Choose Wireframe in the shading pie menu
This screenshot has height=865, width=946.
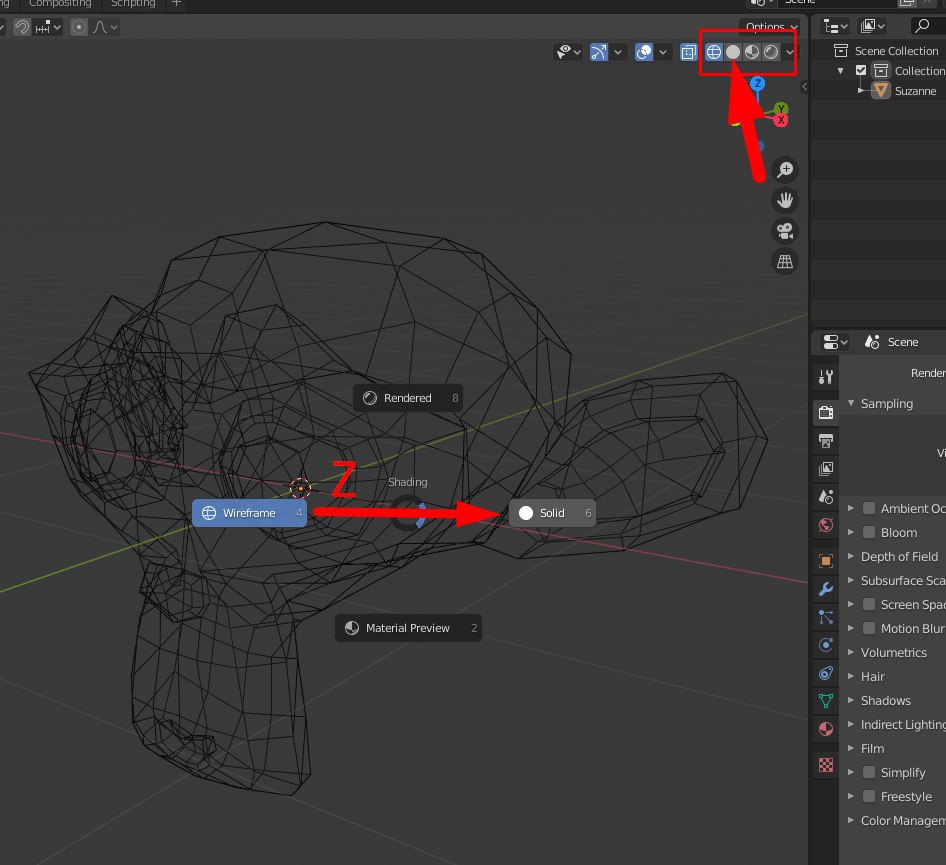click(249, 513)
